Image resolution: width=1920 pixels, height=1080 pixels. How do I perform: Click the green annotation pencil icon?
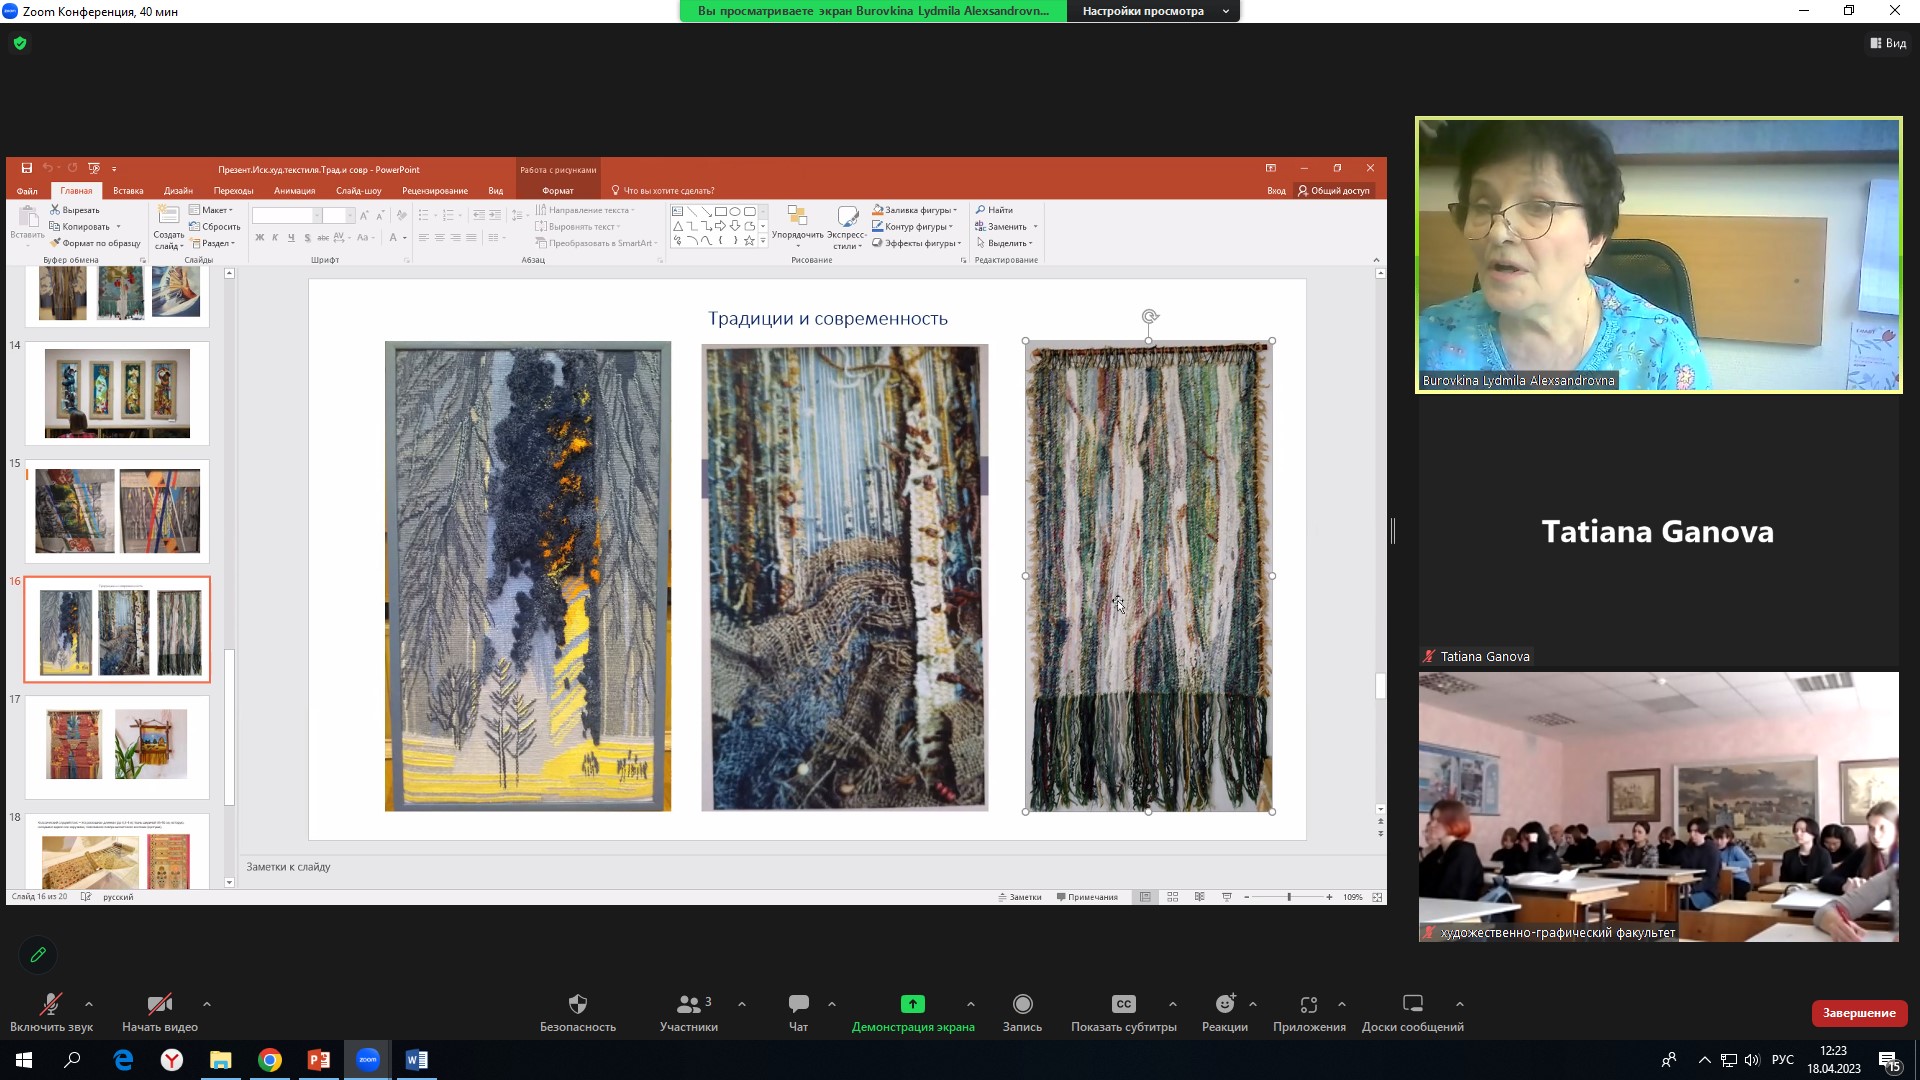click(x=38, y=955)
